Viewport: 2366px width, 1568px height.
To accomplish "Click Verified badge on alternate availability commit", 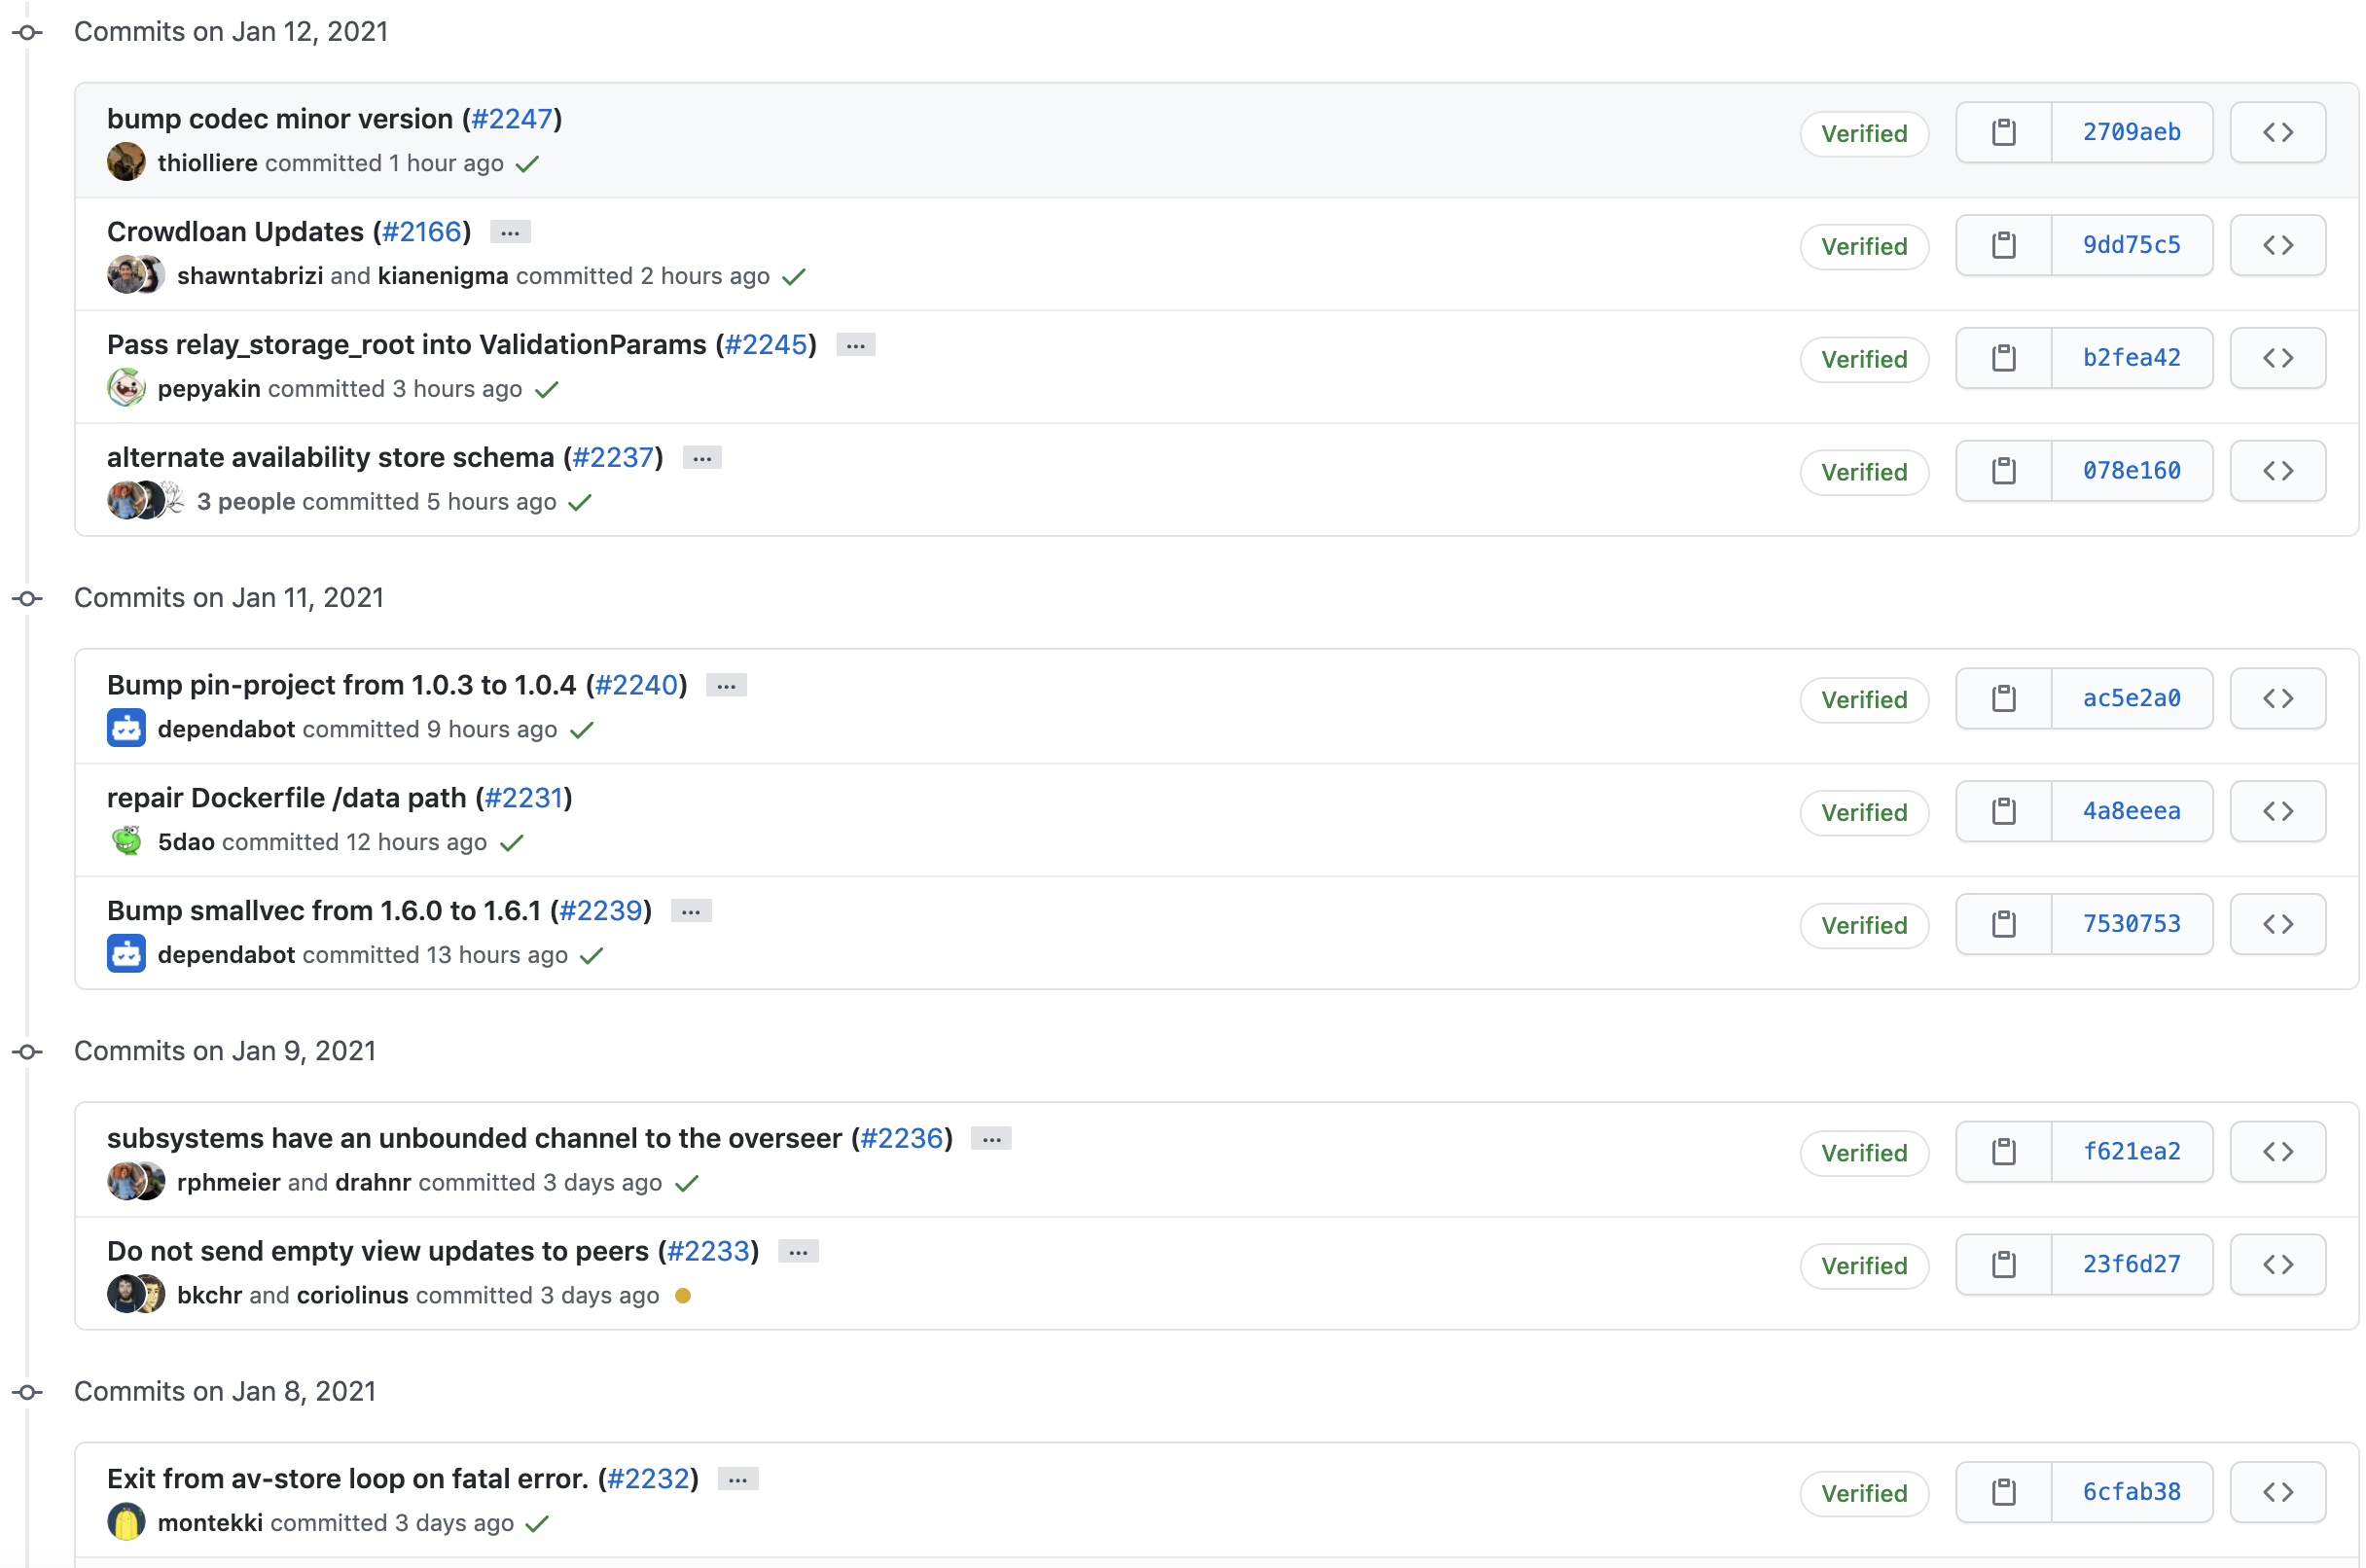I will (x=1863, y=472).
